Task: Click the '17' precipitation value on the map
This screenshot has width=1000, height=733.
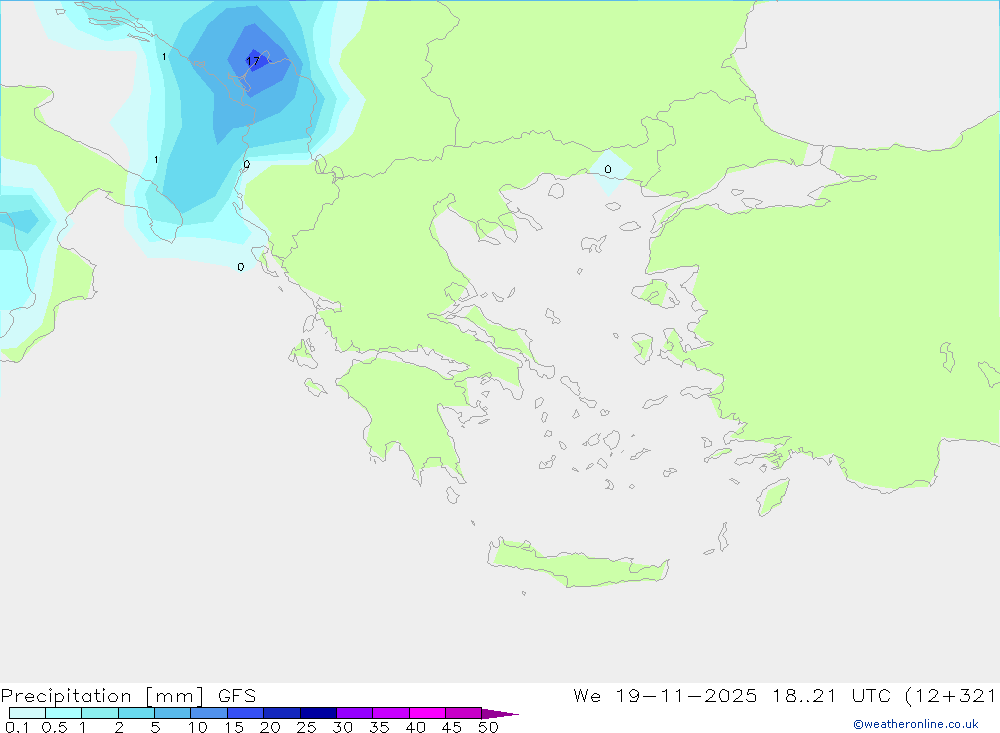Action: tap(253, 61)
